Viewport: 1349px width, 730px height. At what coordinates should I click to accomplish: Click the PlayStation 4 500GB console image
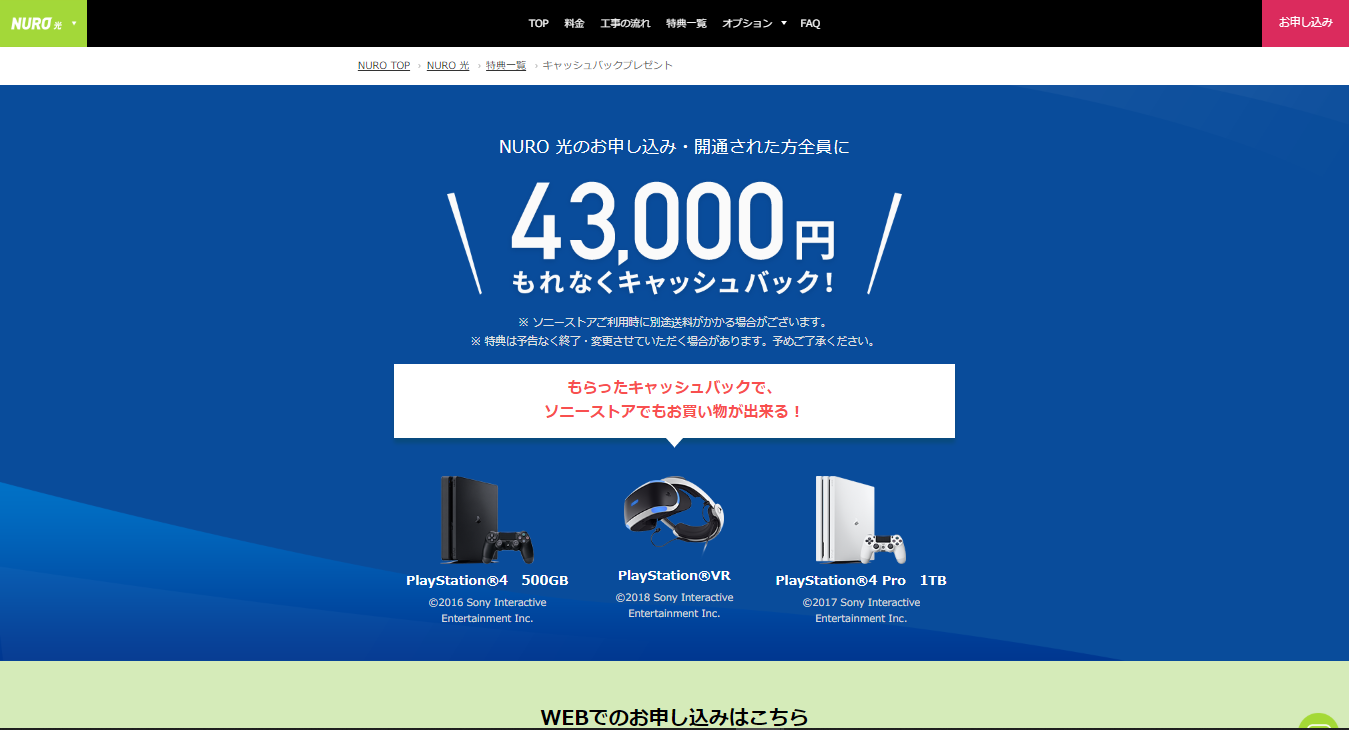pos(487,520)
